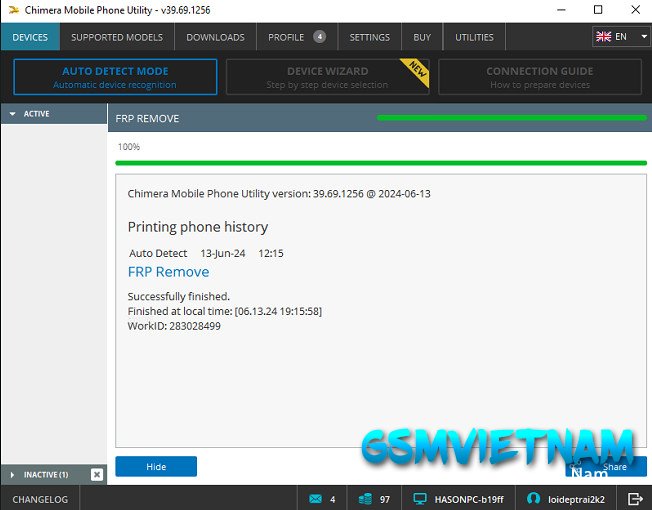Click the credits coins icon
The image size is (652, 510).
[365, 499]
